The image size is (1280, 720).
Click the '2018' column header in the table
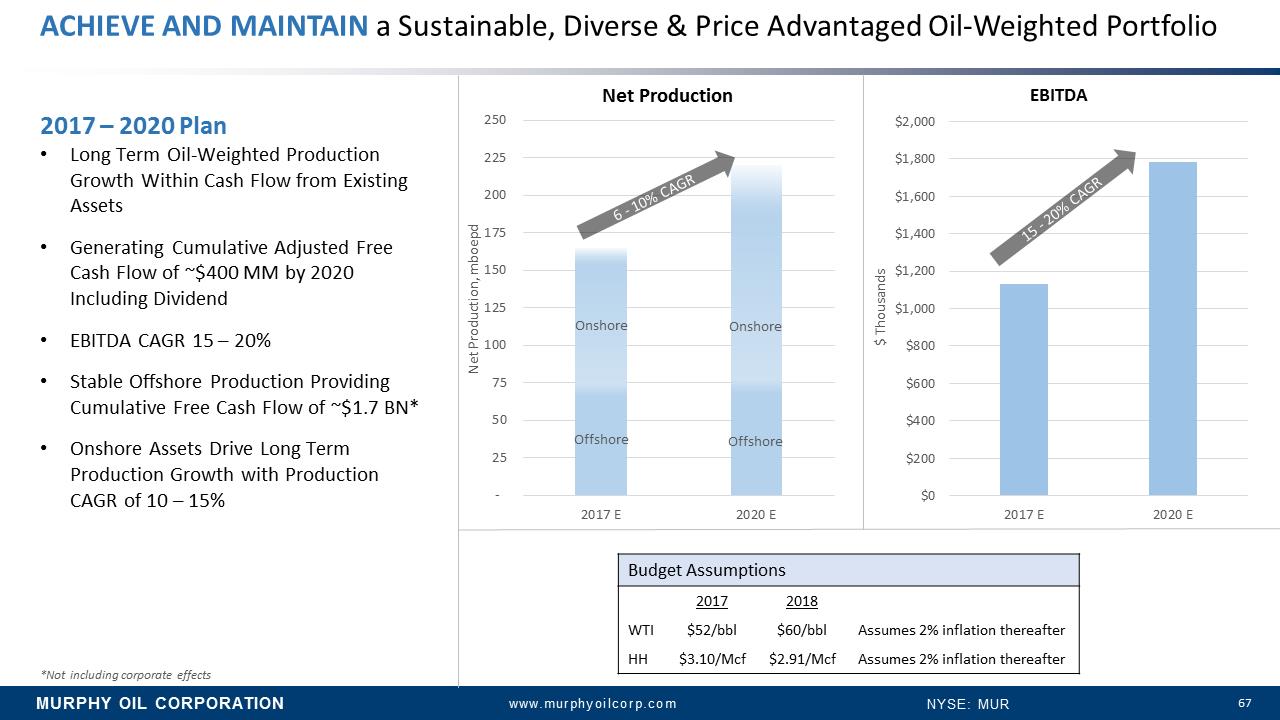pos(802,601)
